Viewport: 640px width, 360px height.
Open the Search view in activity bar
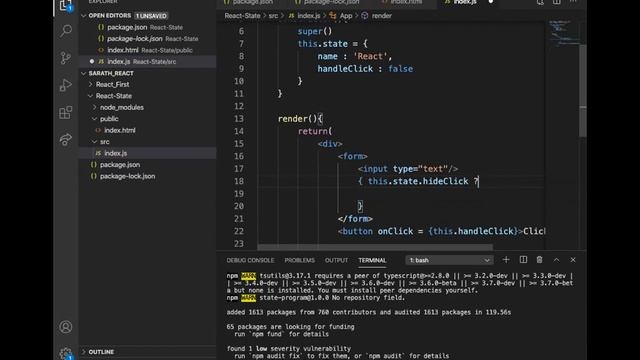tap(66, 30)
